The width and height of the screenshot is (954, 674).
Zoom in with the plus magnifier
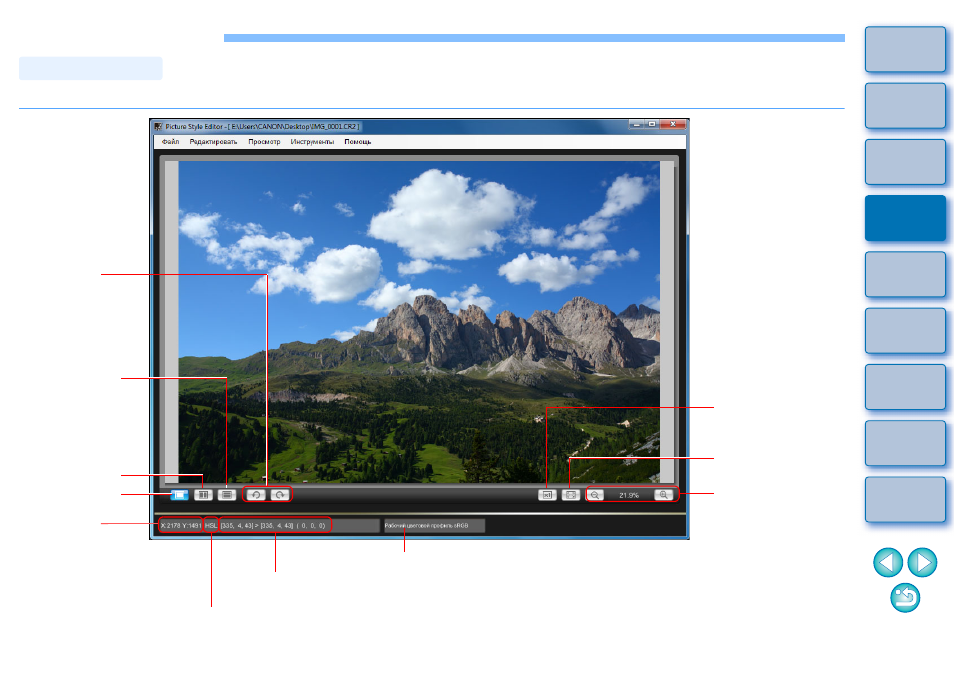pos(664,495)
